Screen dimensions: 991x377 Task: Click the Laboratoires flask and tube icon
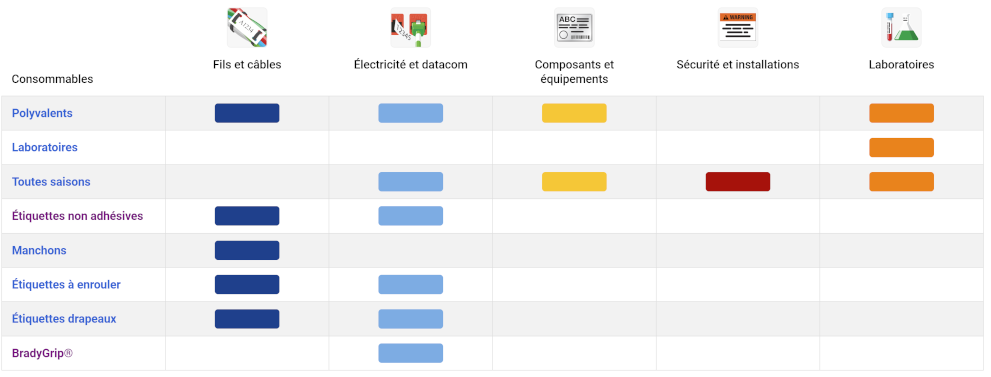click(x=901, y=27)
